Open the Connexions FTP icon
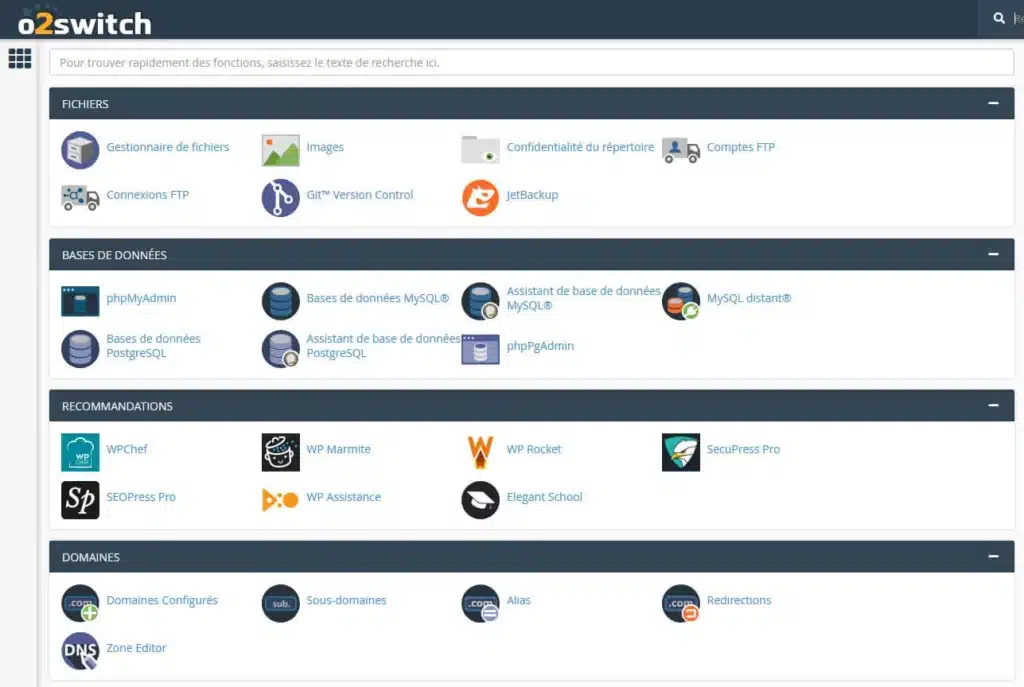 point(80,198)
